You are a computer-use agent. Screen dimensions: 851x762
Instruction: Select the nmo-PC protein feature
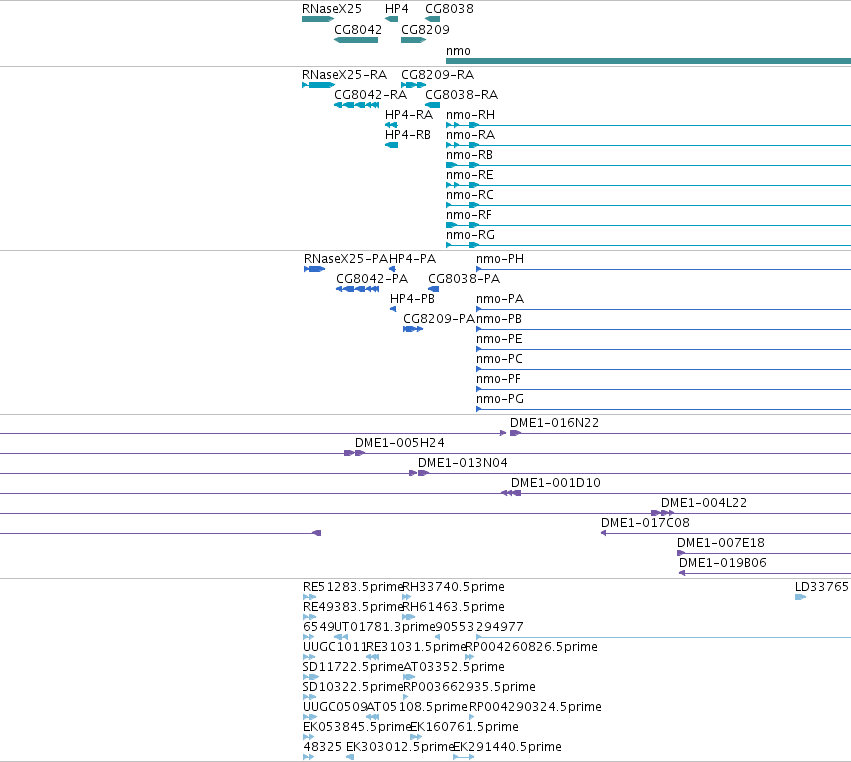click(x=663, y=370)
